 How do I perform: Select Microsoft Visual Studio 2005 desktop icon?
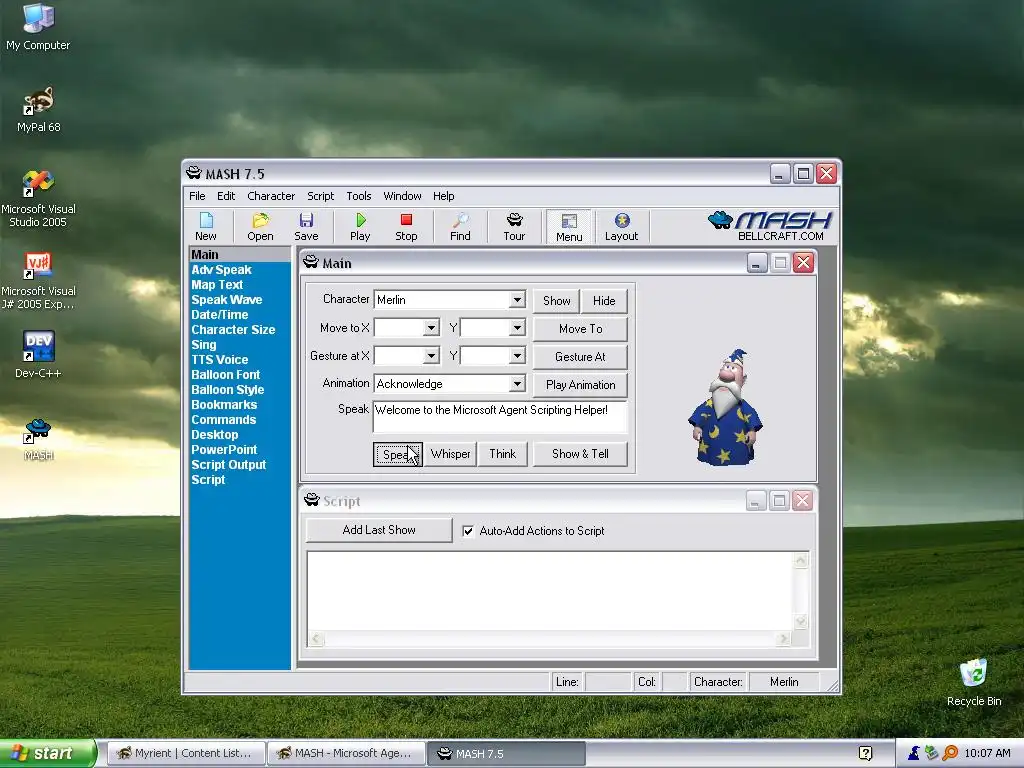click(x=38, y=199)
